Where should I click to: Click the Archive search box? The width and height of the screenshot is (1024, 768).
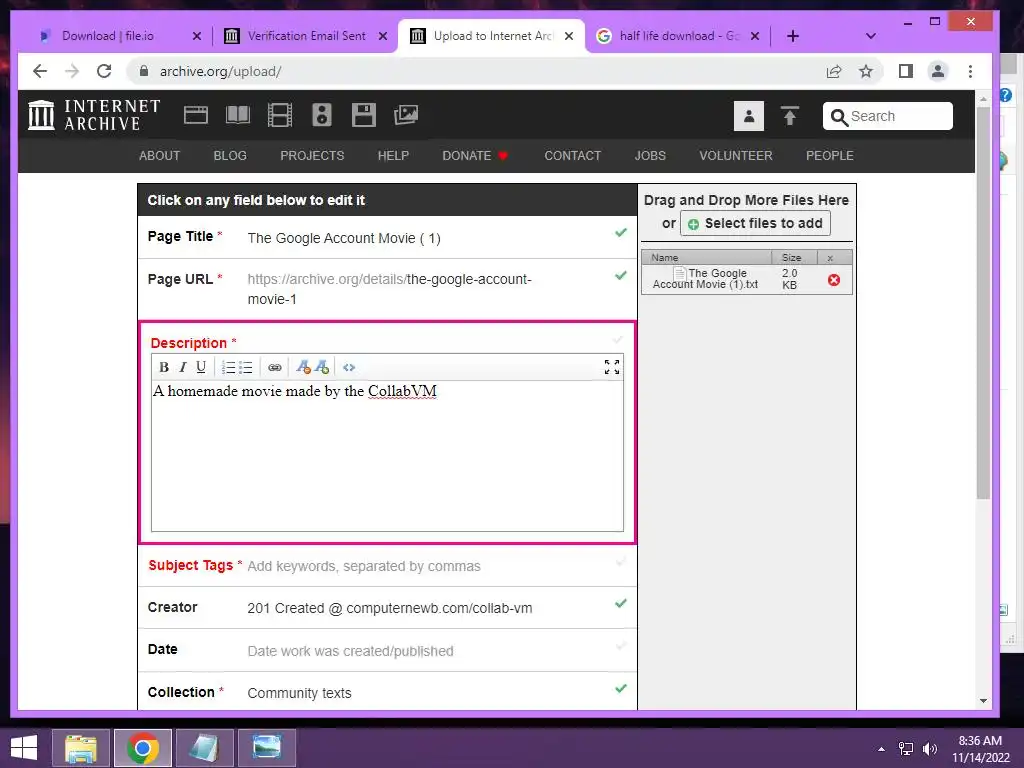(888, 116)
